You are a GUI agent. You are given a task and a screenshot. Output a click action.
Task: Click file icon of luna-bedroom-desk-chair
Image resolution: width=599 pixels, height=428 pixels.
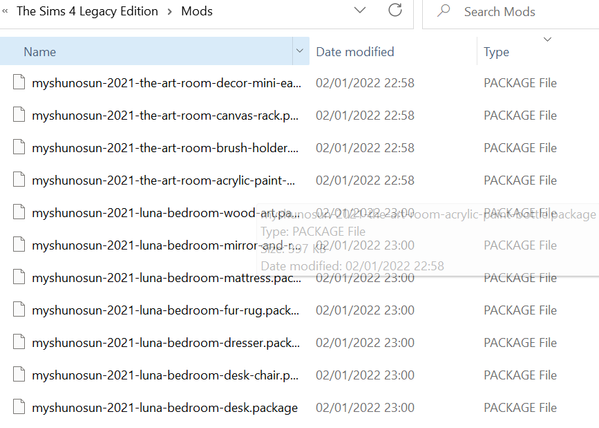tap(19, 374)
